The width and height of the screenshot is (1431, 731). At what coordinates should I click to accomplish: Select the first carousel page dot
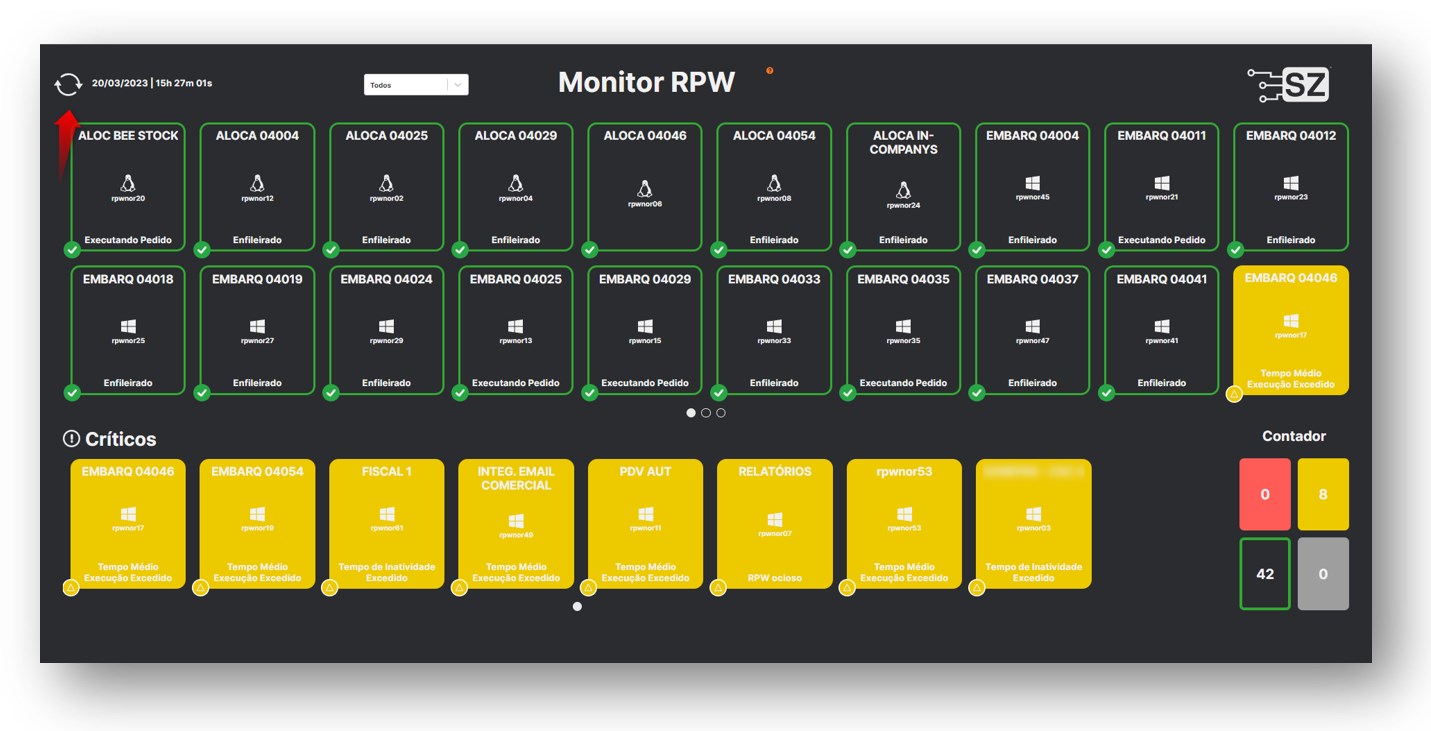click(691, 413)
